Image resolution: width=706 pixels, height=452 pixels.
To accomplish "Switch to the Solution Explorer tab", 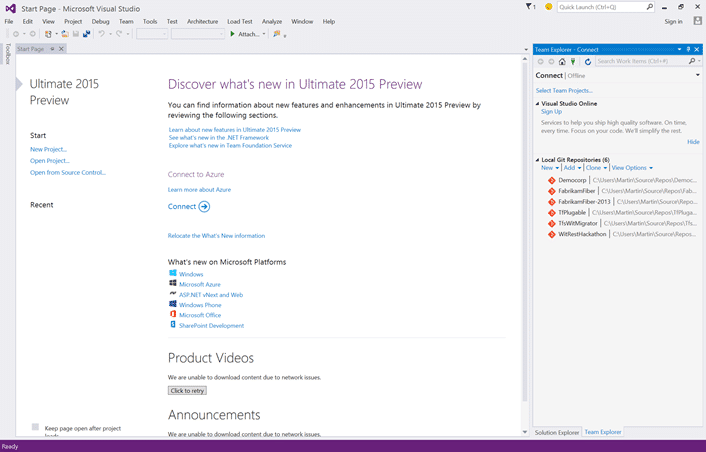I will (x=557, y=432).
